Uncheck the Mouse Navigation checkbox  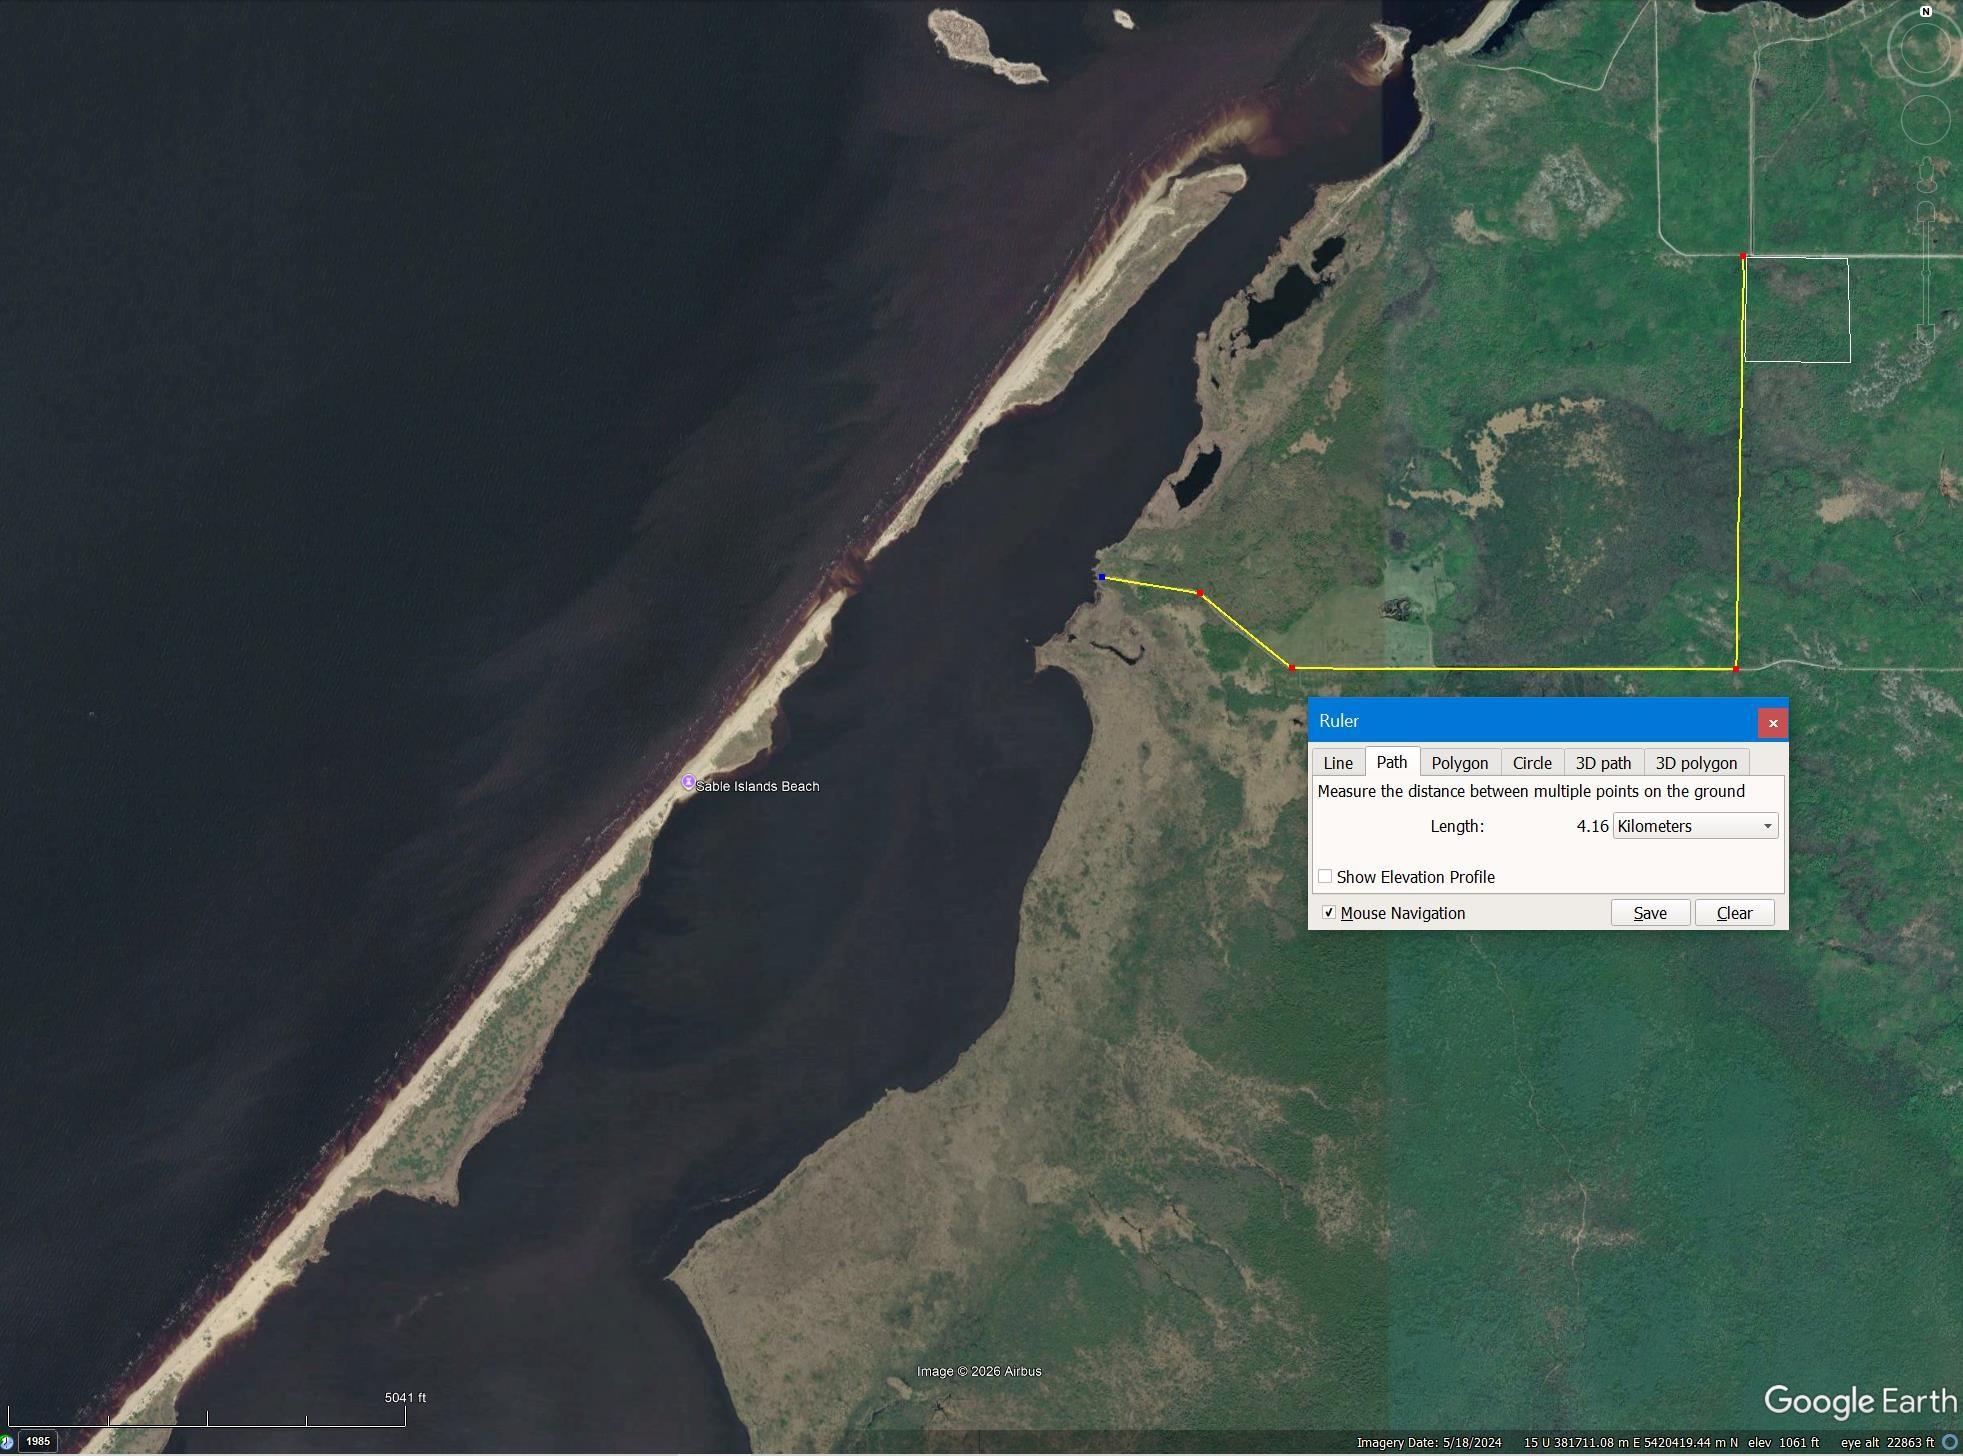1329,912
